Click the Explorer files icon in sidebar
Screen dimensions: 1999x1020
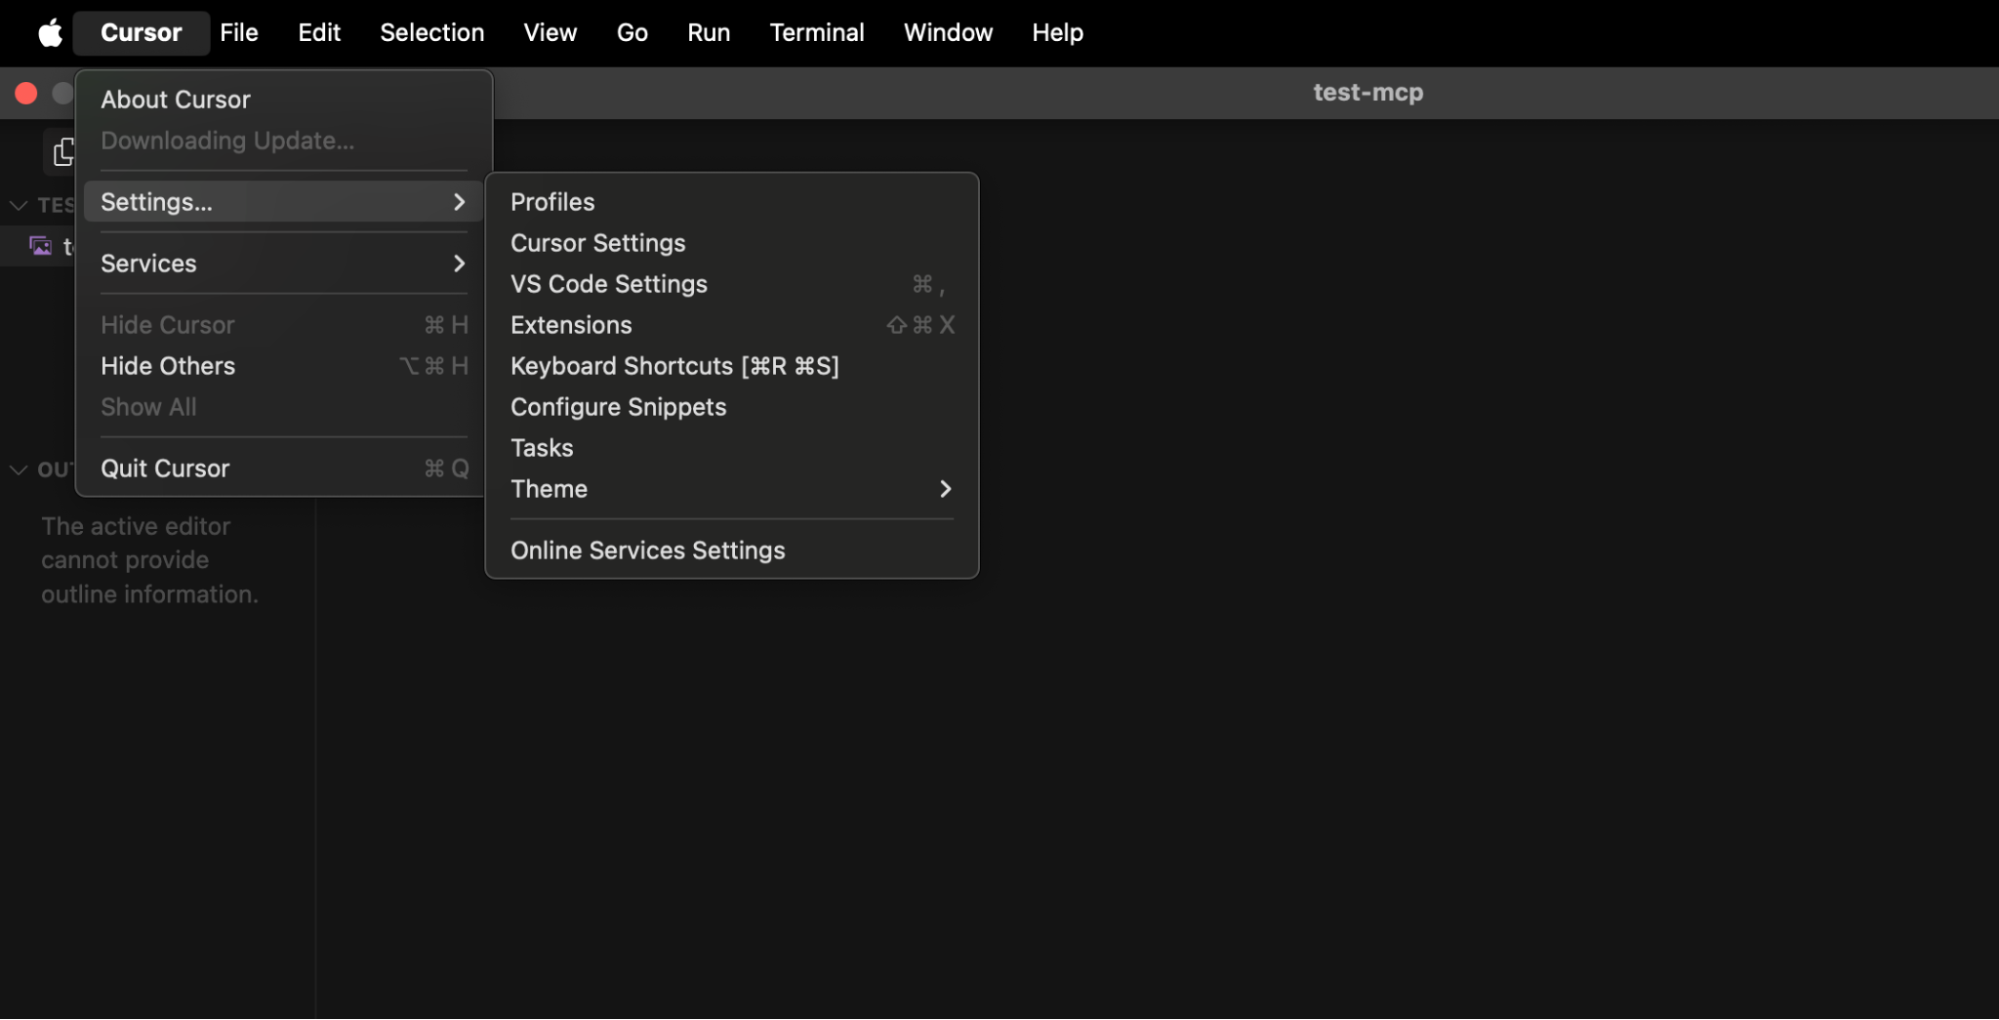[x=64, y=152]
